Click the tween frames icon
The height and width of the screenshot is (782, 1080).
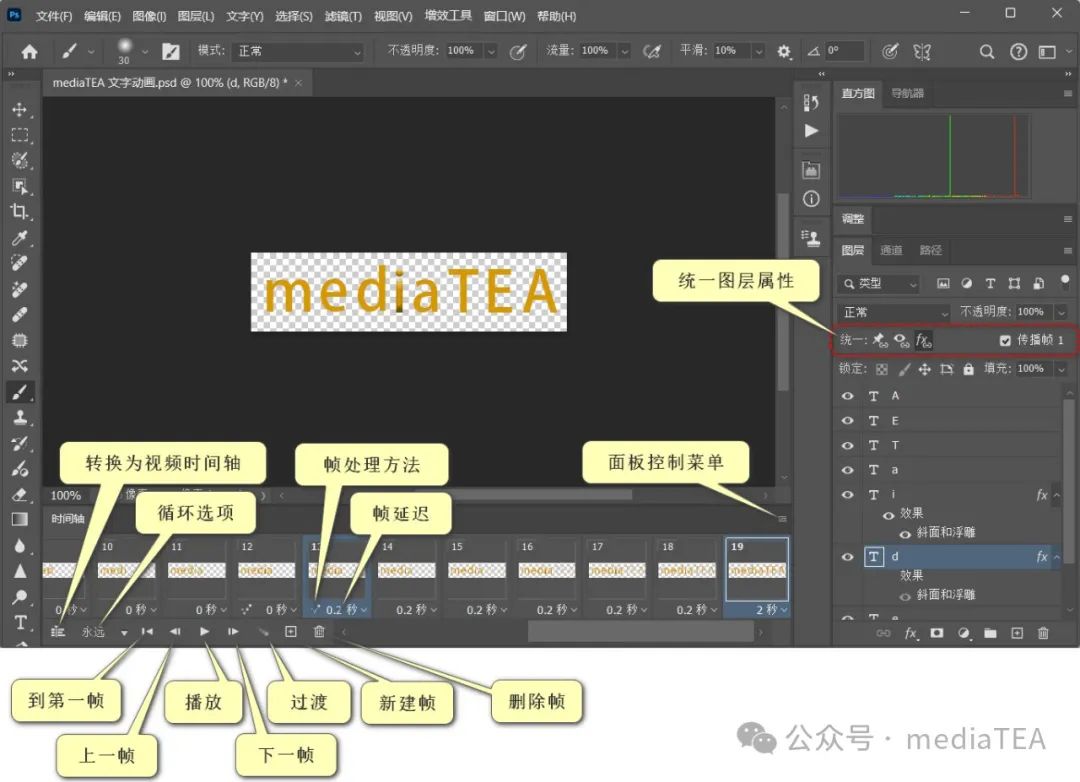262,631
